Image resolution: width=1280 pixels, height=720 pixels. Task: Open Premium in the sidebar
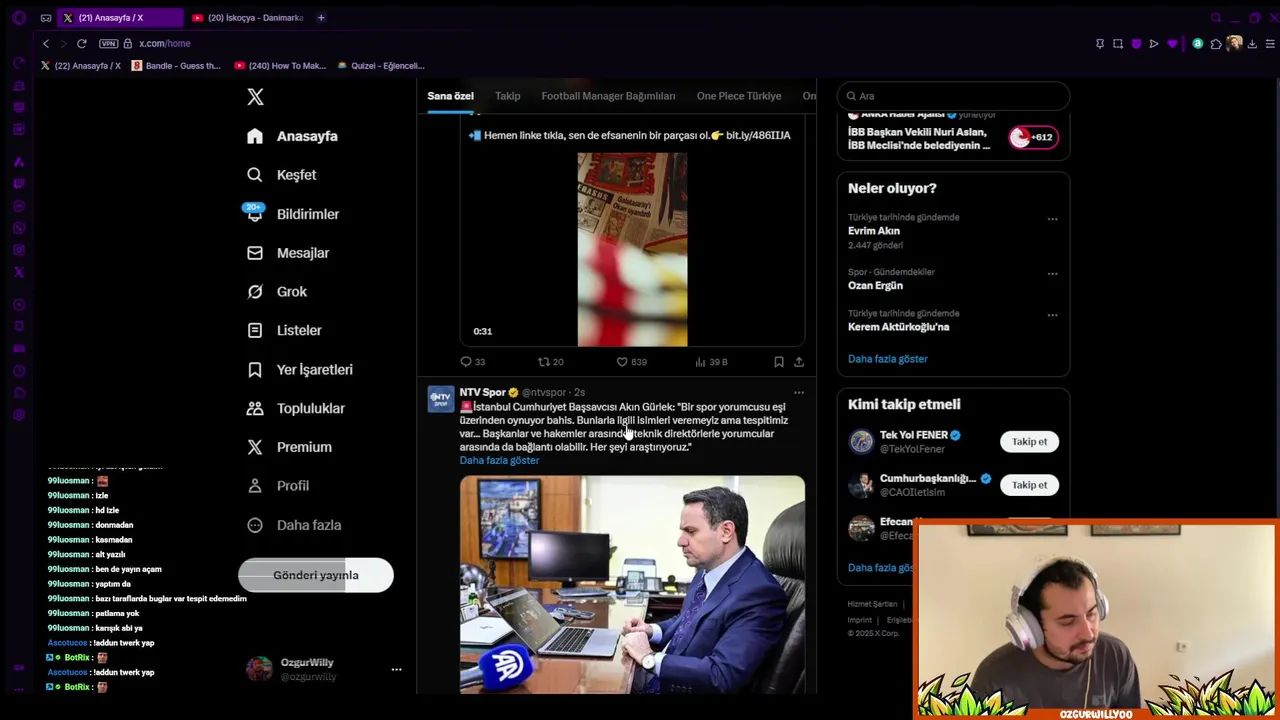(x=289, y=447)
